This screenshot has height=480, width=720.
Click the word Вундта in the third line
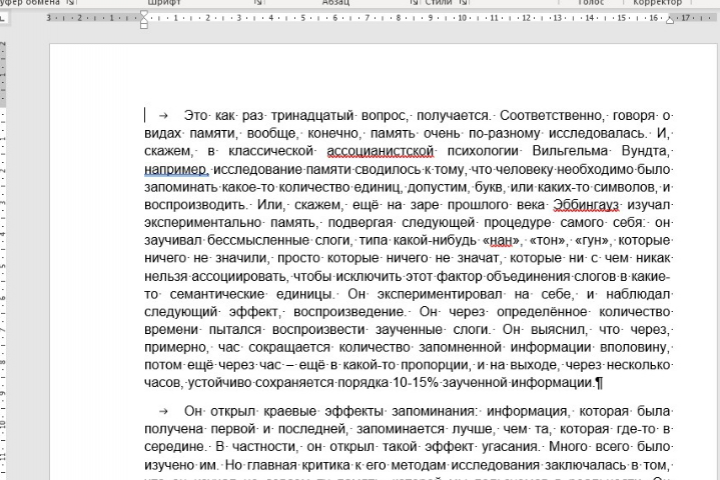(644, 151)
